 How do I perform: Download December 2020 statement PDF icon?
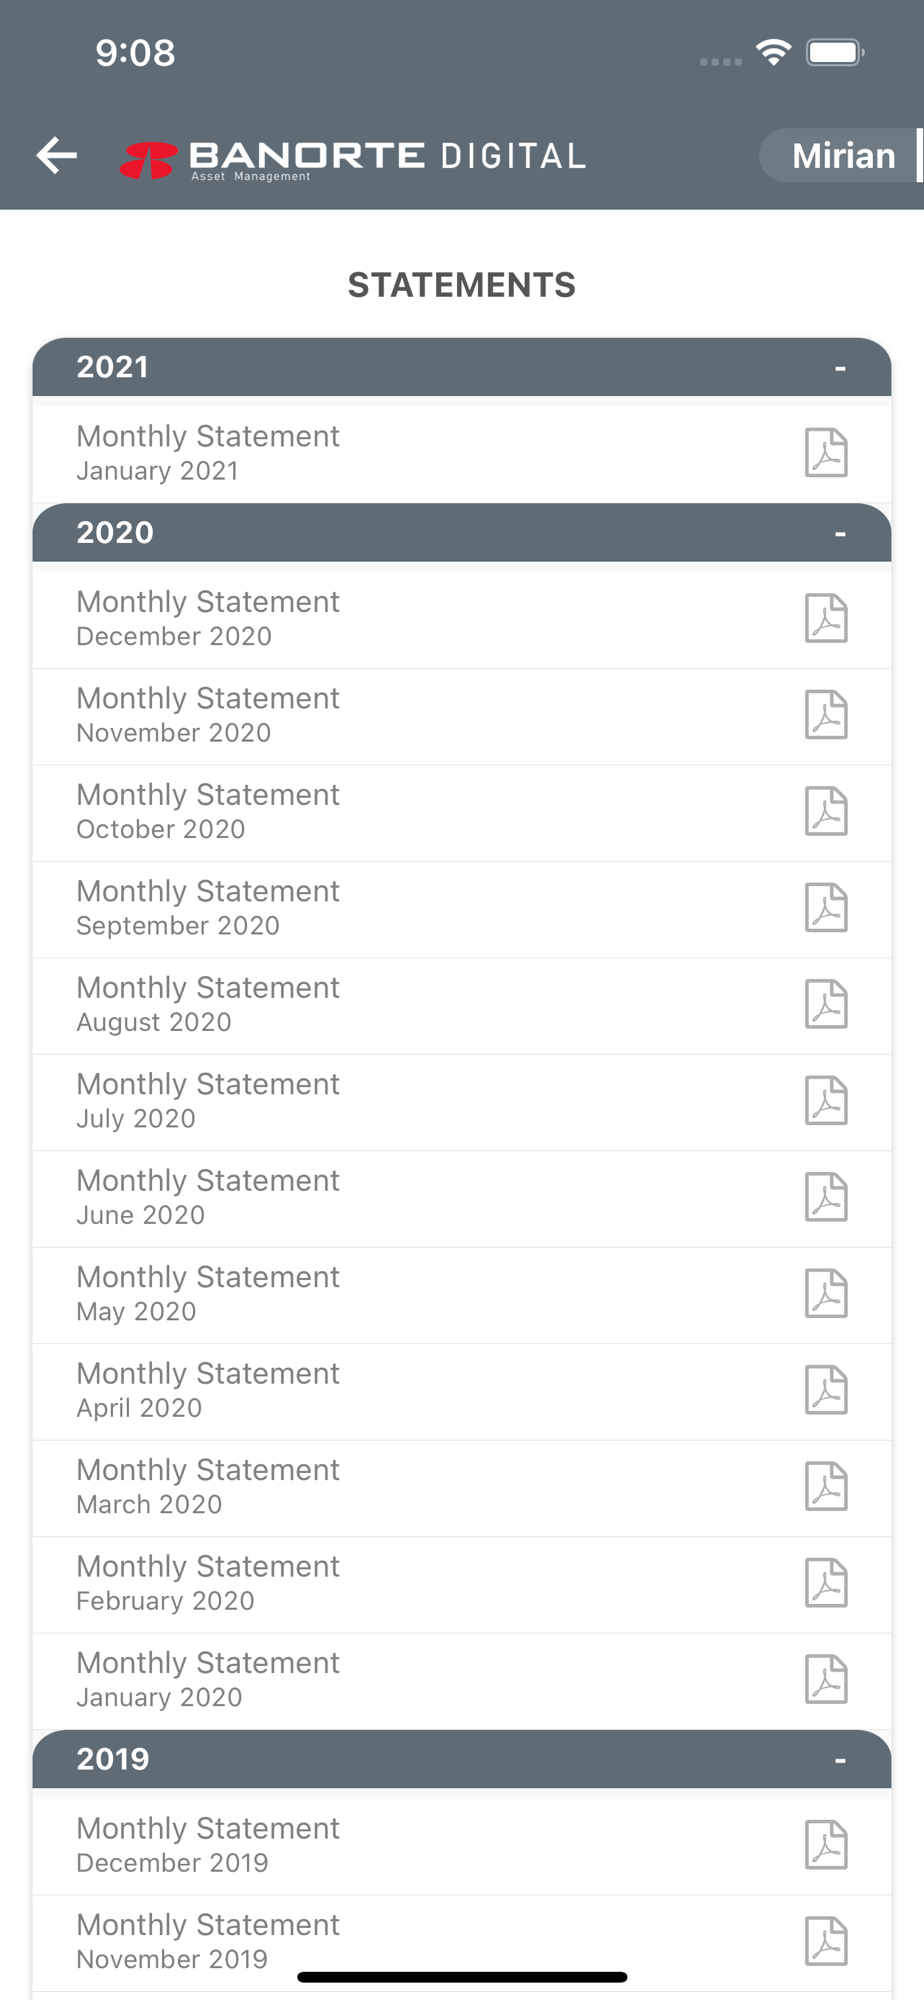(x=826, y=618)
